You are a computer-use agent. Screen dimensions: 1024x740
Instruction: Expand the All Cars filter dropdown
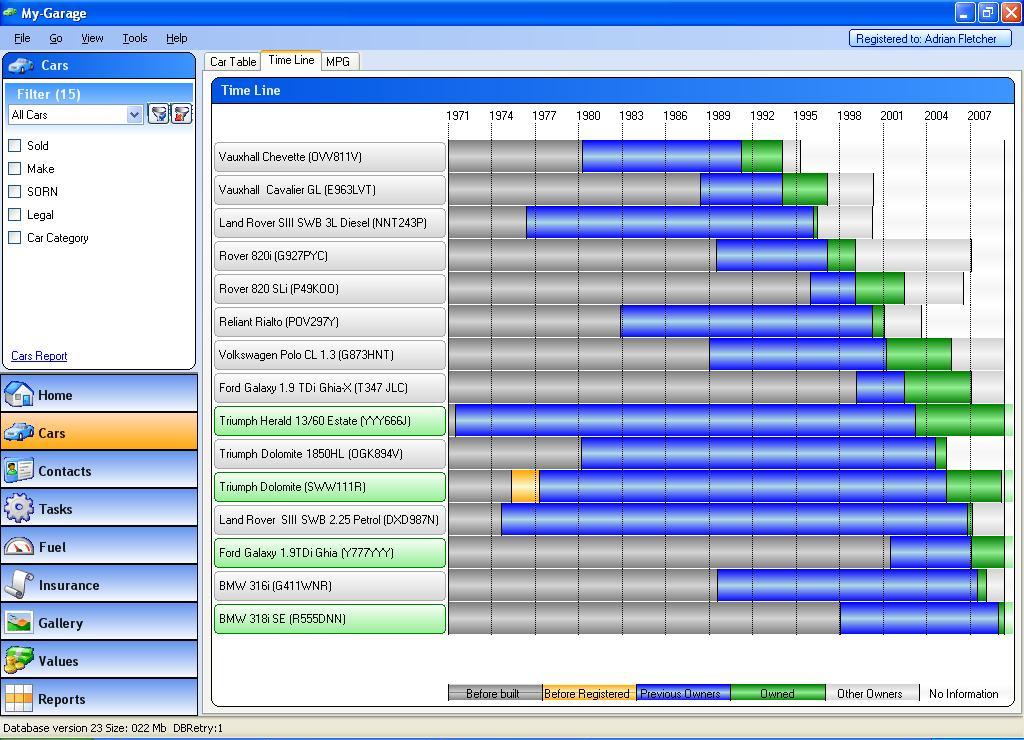coord(135,115)
